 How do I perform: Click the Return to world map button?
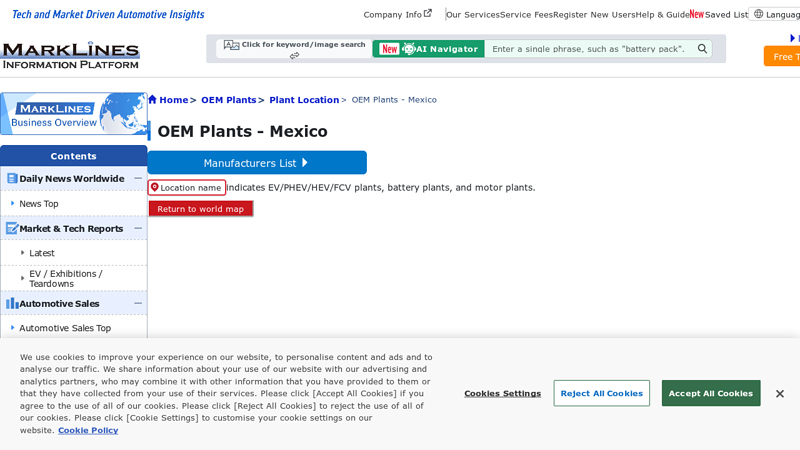[201, 209]
